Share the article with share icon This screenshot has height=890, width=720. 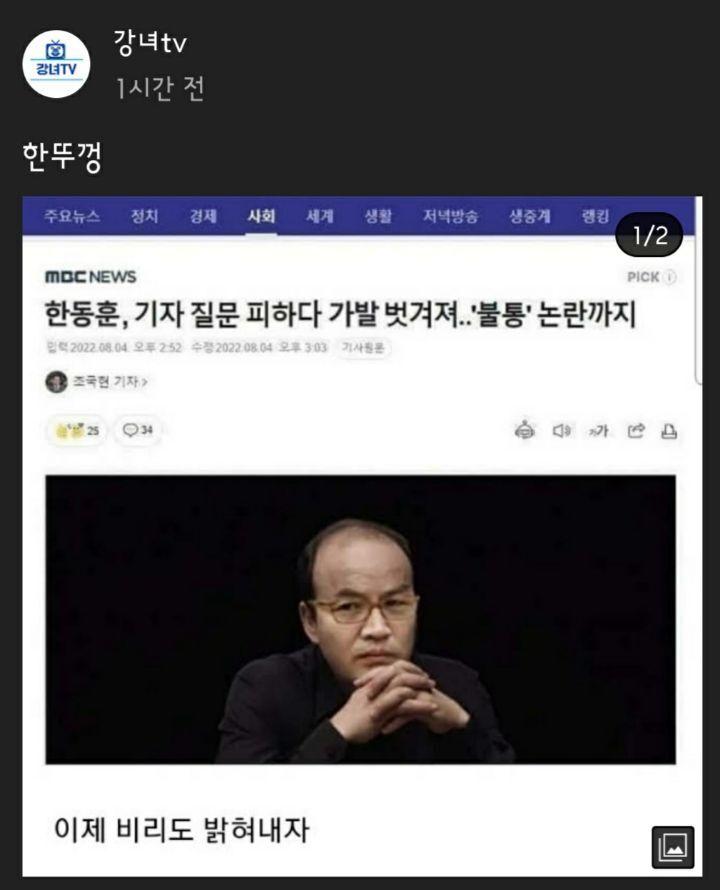(636, 430)
